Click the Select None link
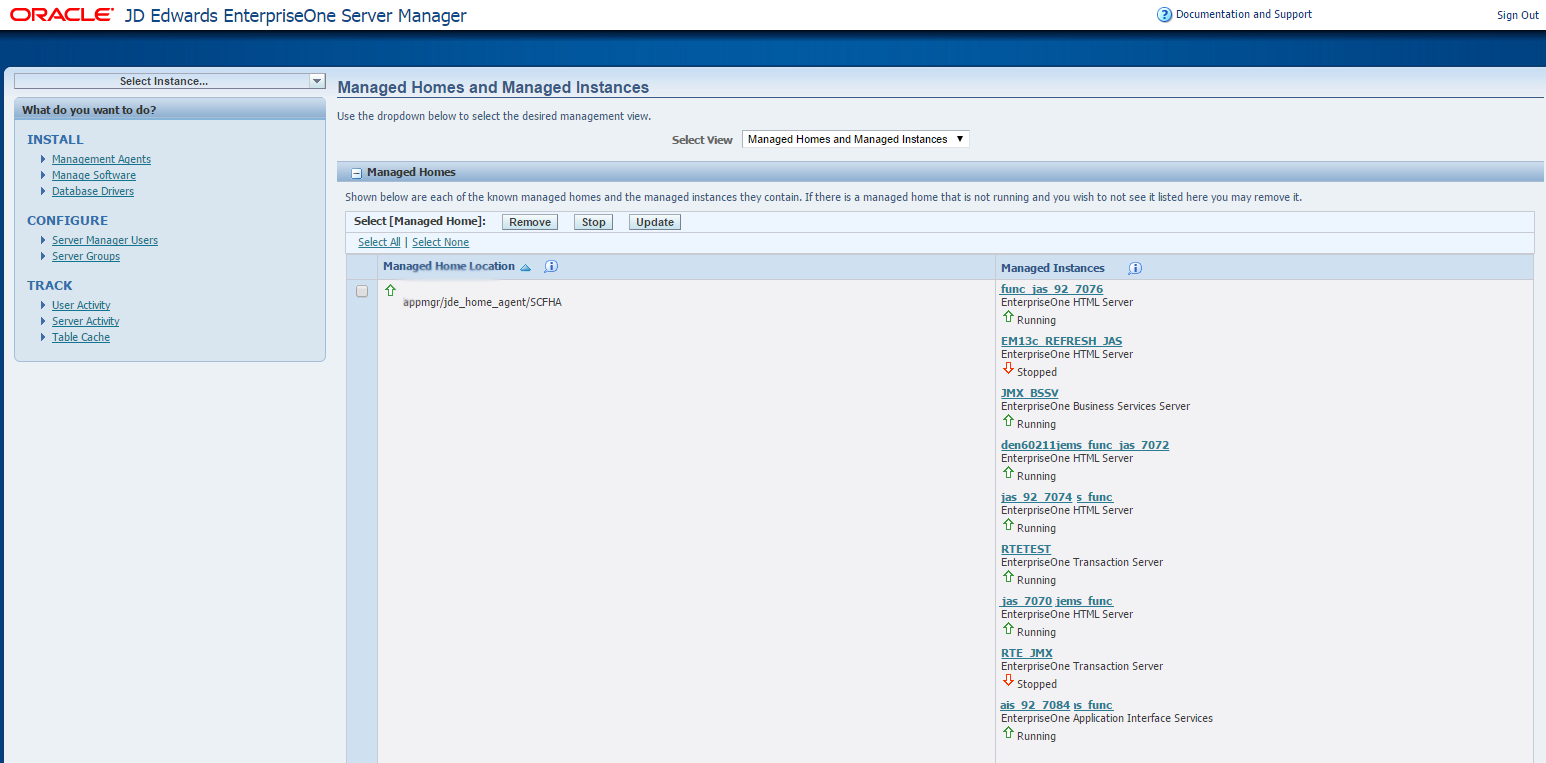The height and width of the screenshot is (763, 1546). tap(440, 242)
